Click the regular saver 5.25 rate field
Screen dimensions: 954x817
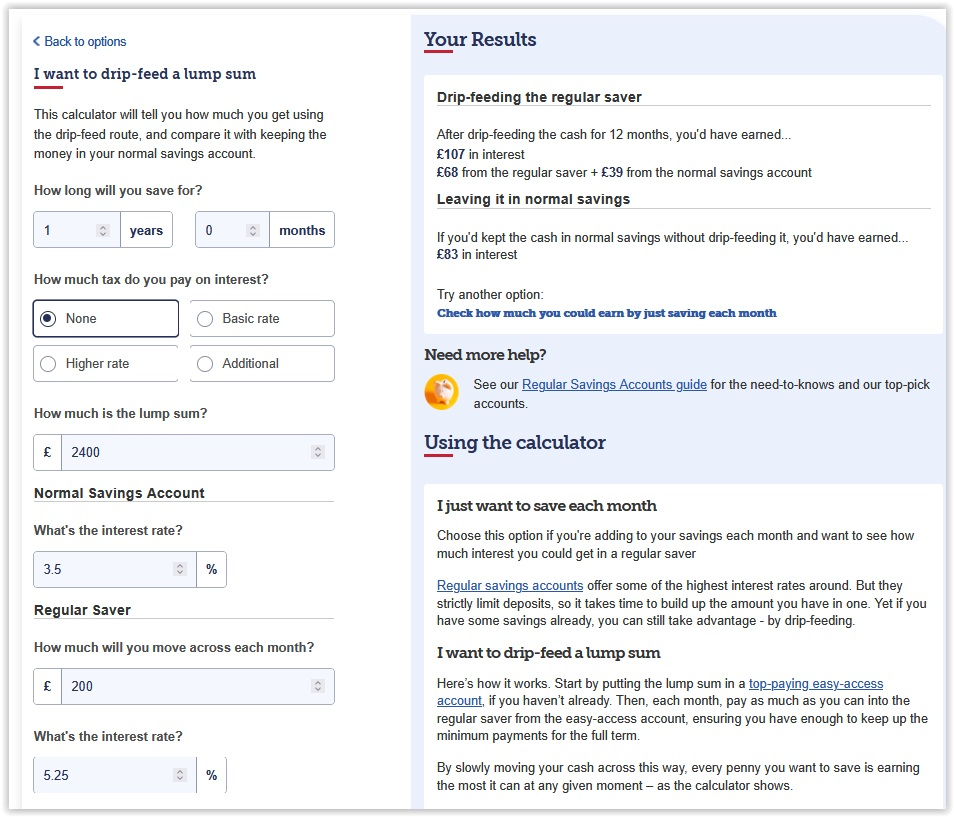115,775
